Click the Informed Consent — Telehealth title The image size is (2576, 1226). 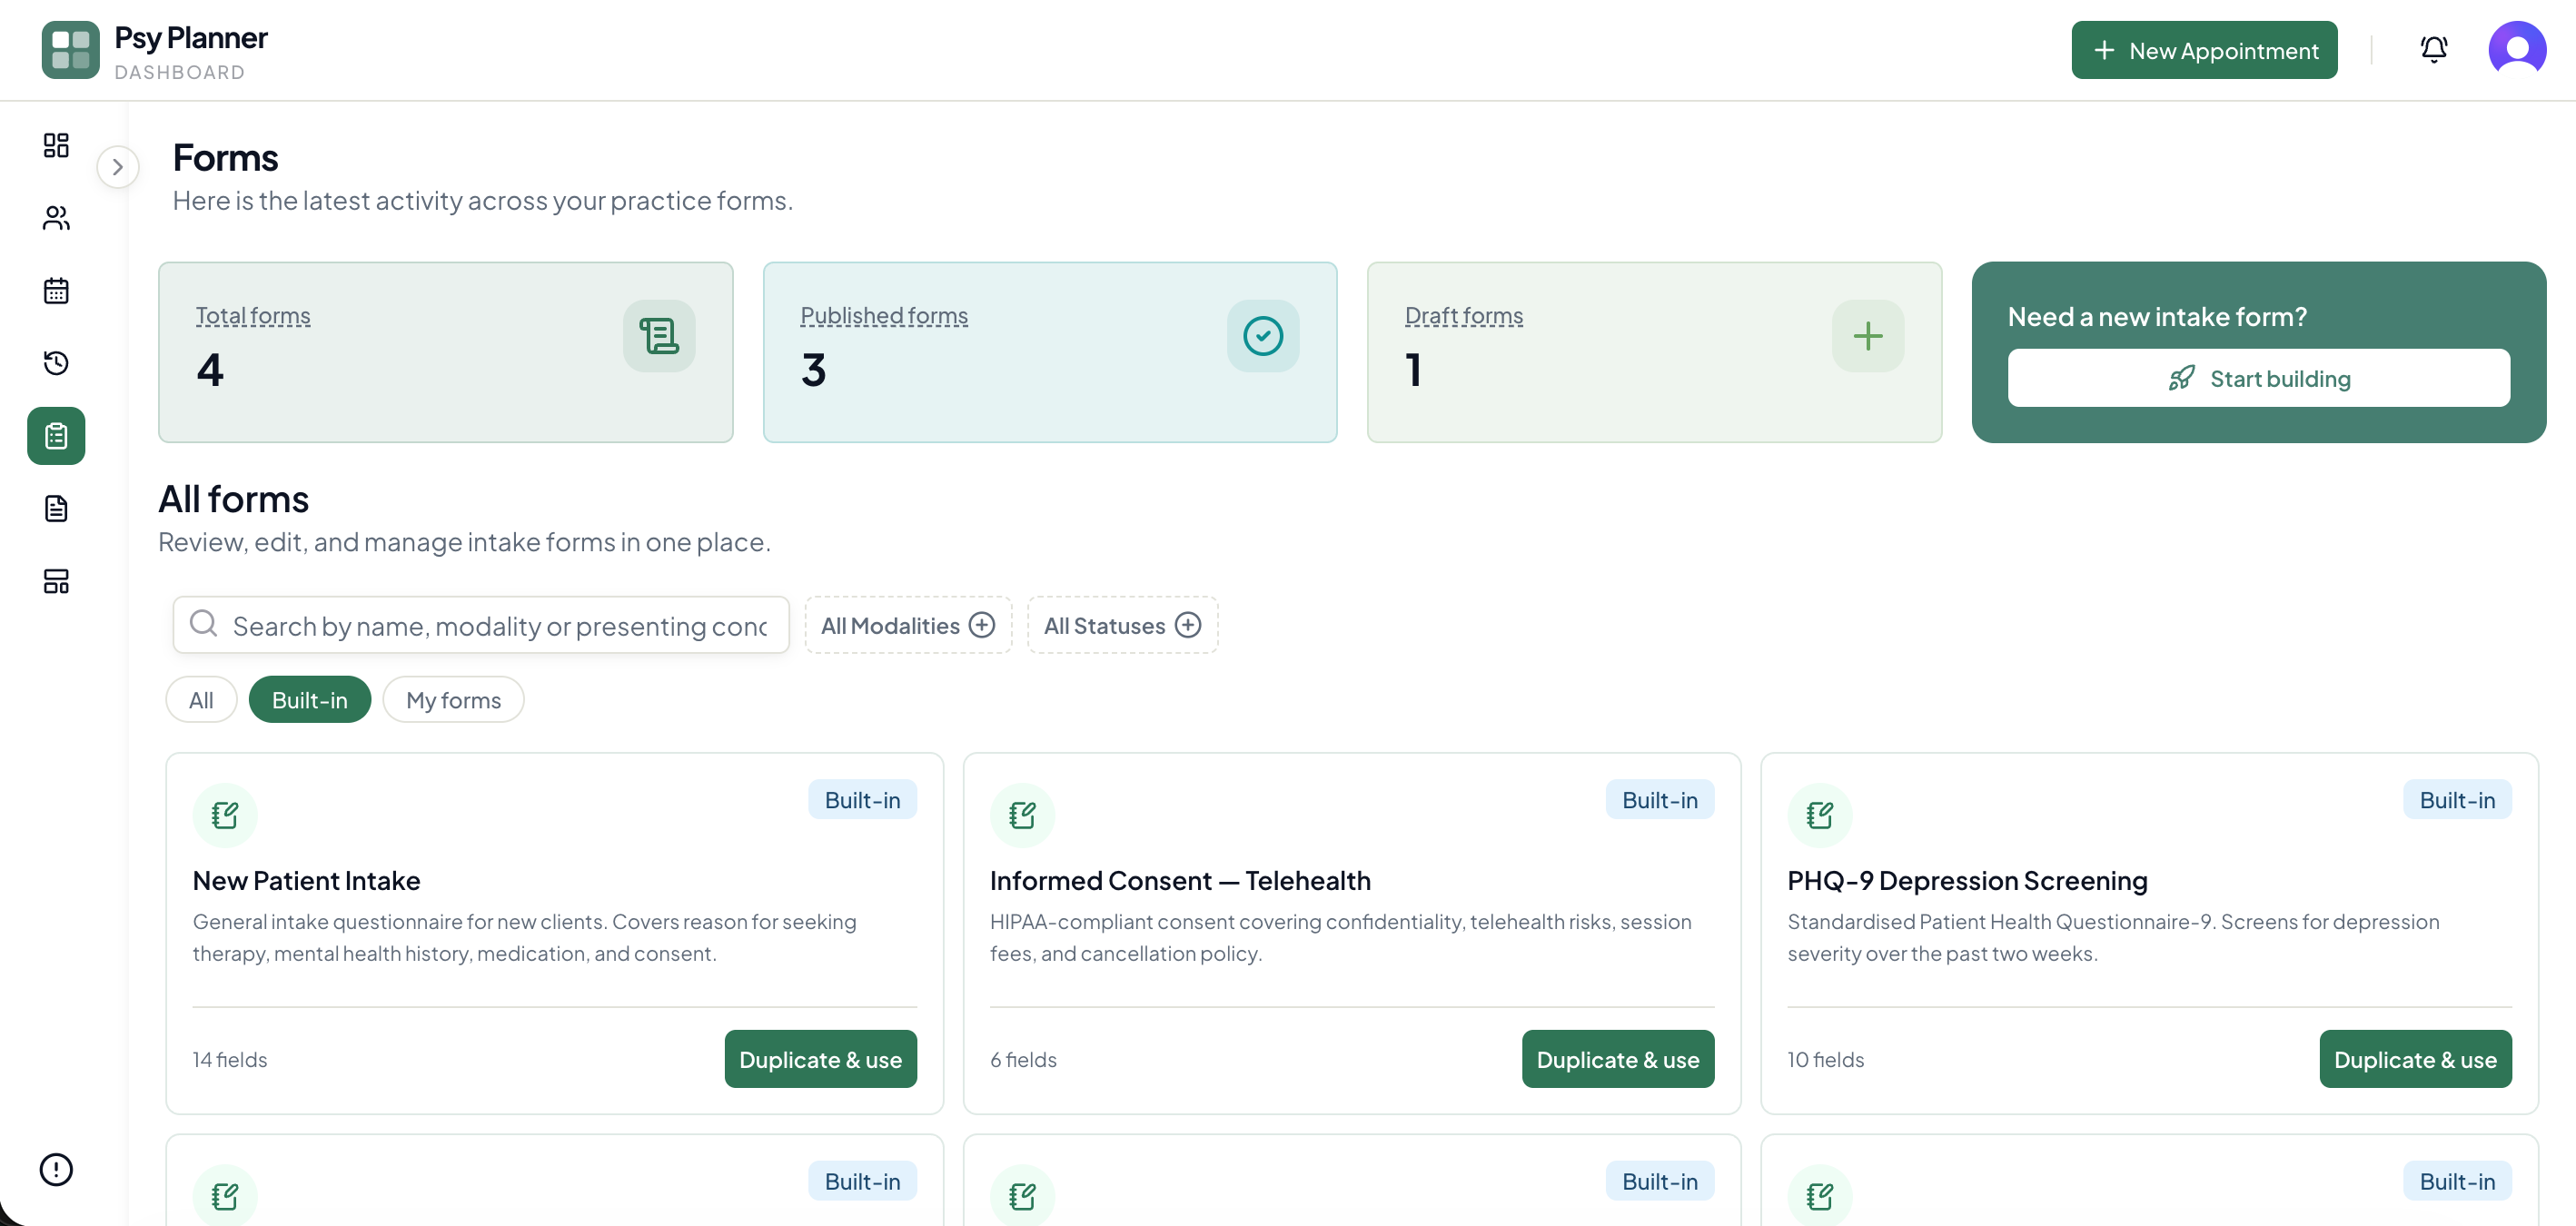(x=1180, y=880)
